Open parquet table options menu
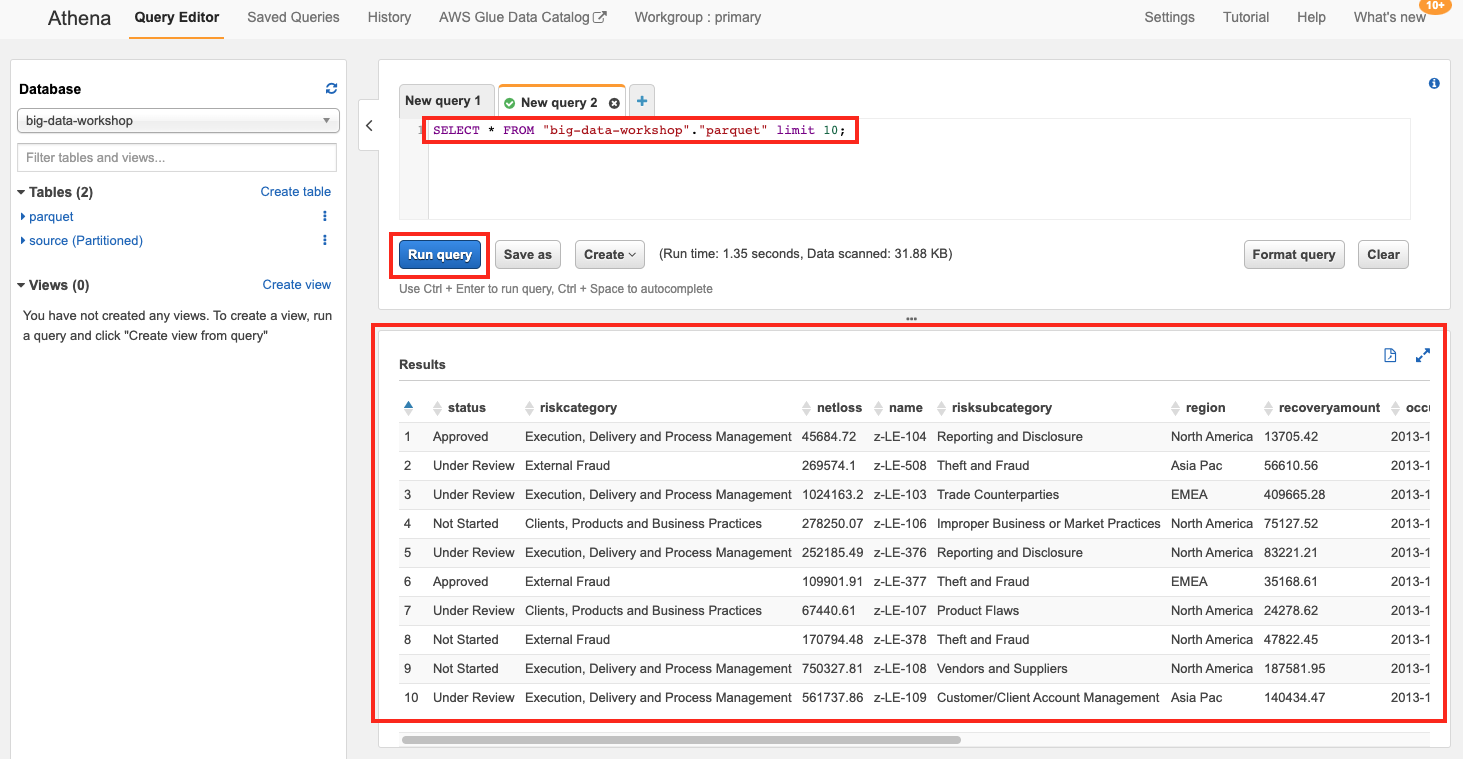 click(x=324, y=217)
